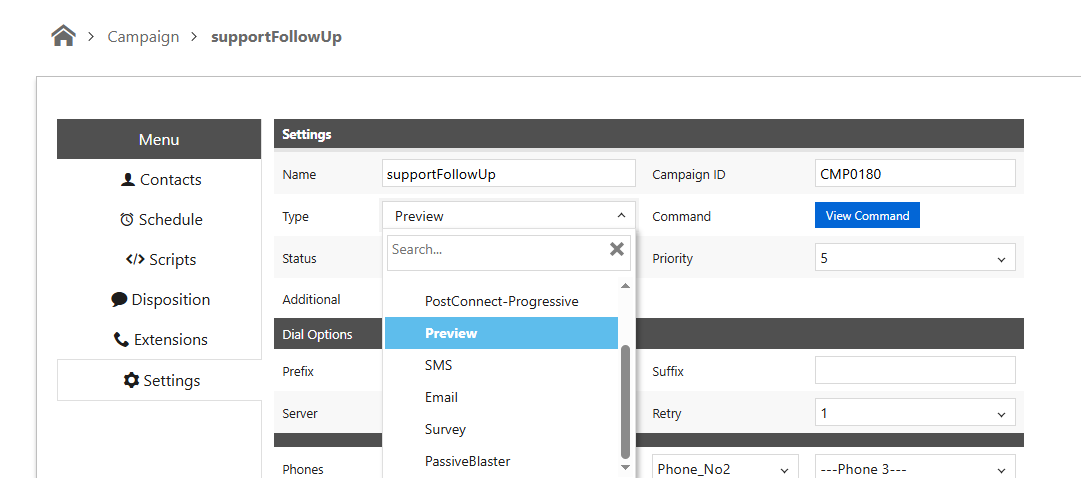Select Settings with the gear icon
The width and height of the screenshot is (1081, 478).
pyautogui.click(x=160, y=381)
